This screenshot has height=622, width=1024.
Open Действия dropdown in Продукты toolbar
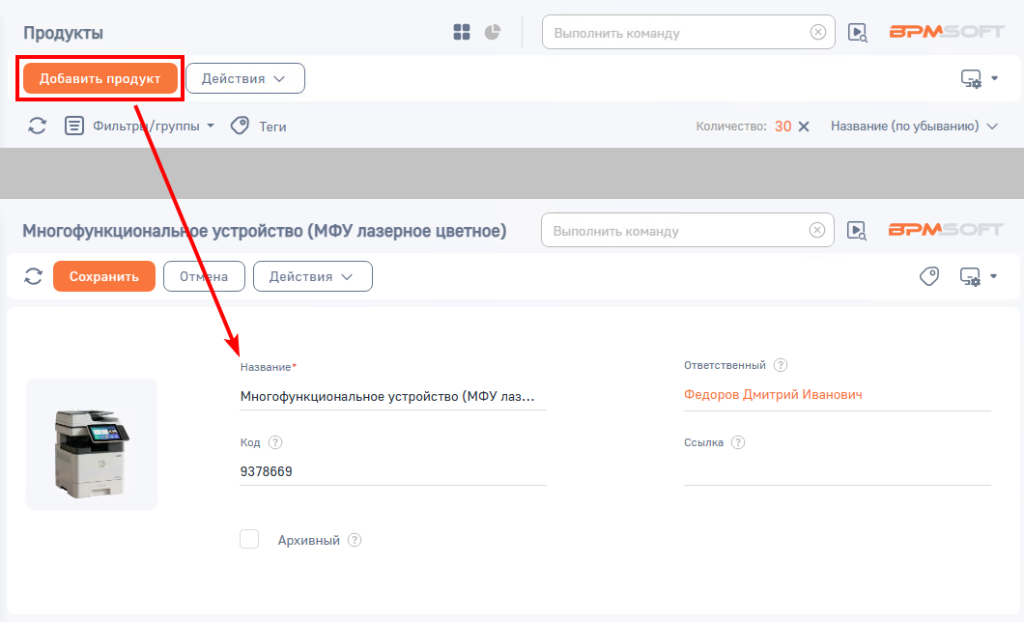[245, 78]
